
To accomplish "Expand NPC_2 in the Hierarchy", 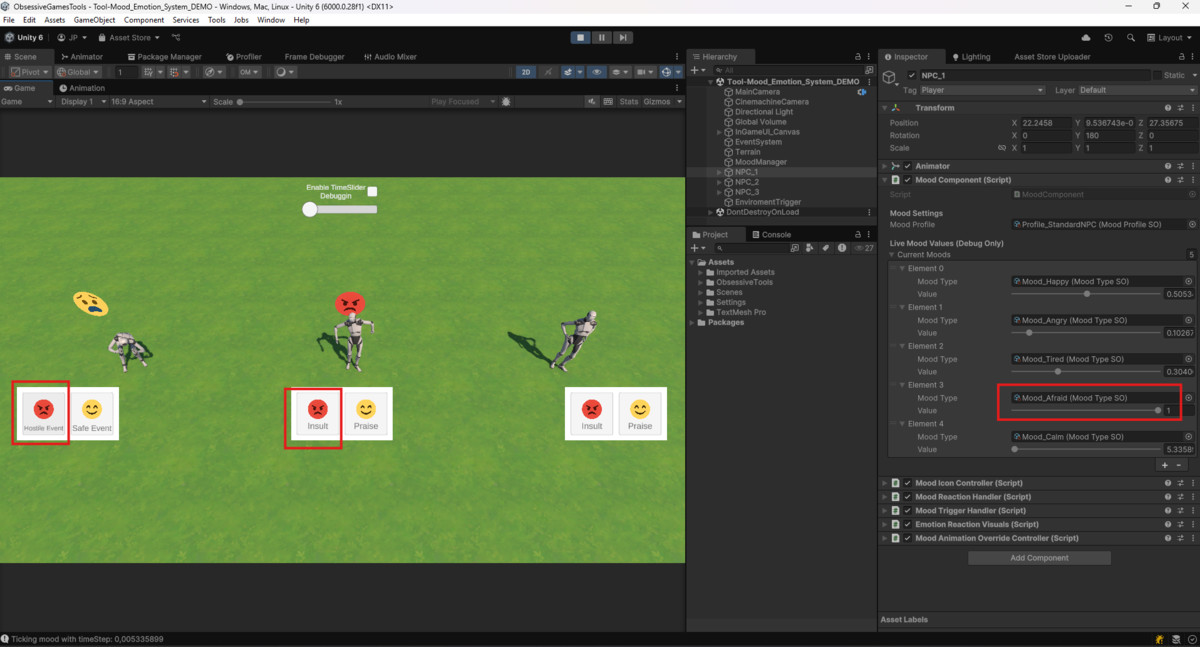I will 719,182.
